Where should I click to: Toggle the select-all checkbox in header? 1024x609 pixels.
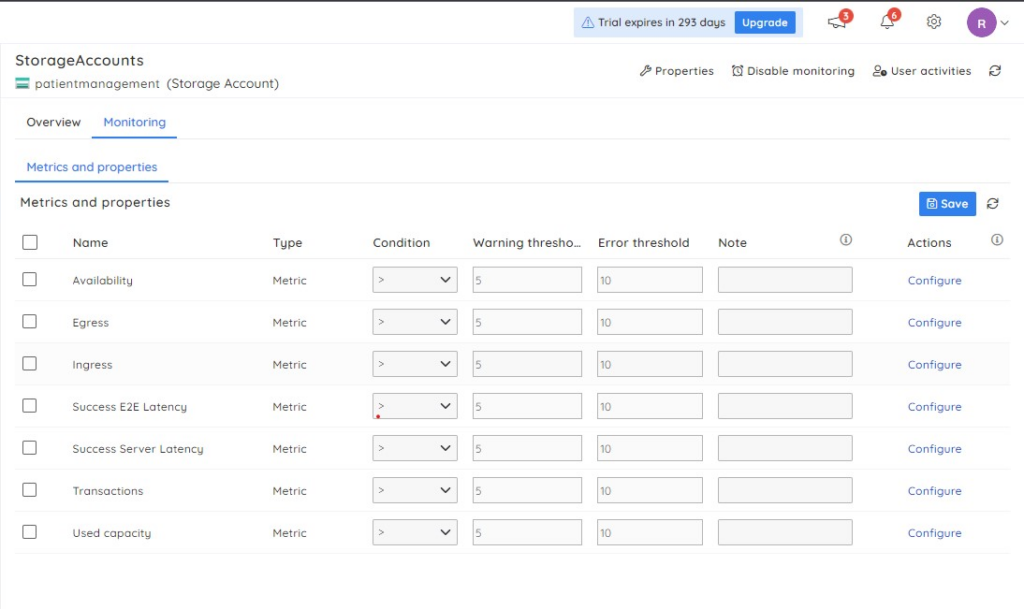pos(30,242)
